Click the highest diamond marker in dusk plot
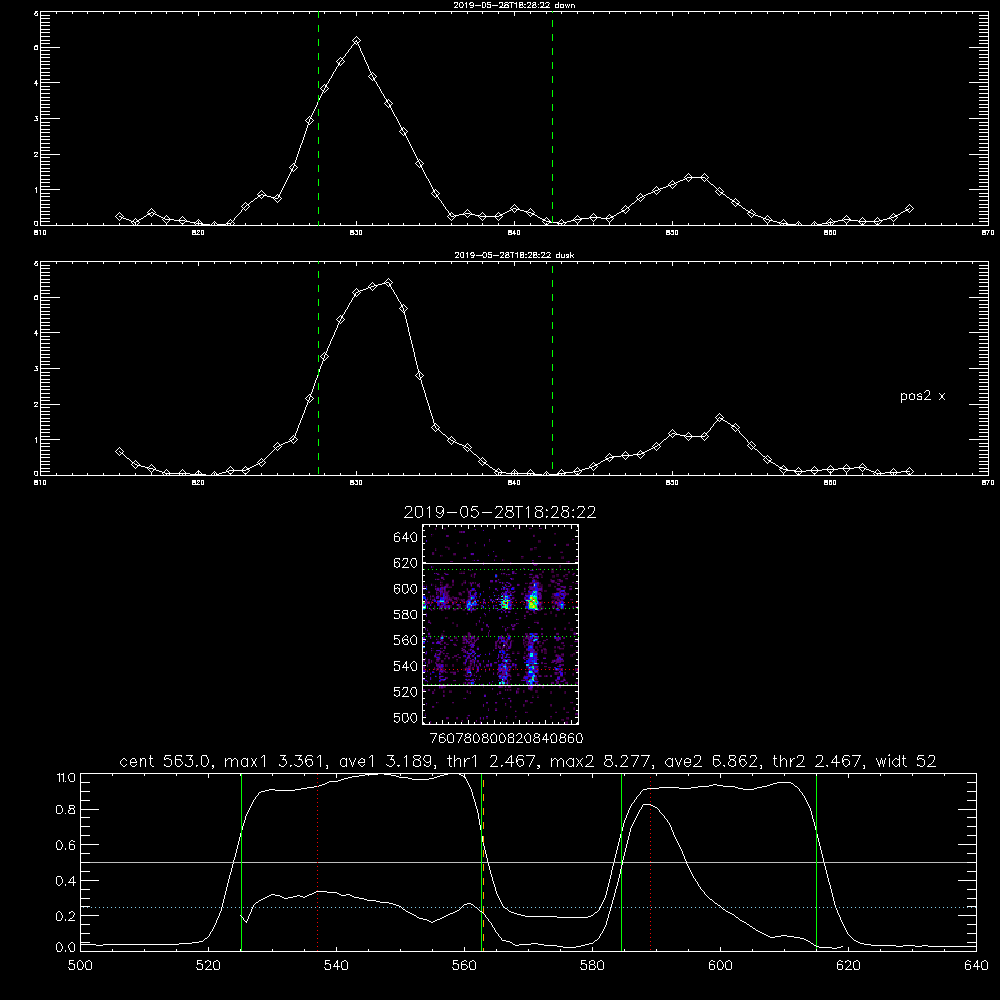 coord(388,282)
